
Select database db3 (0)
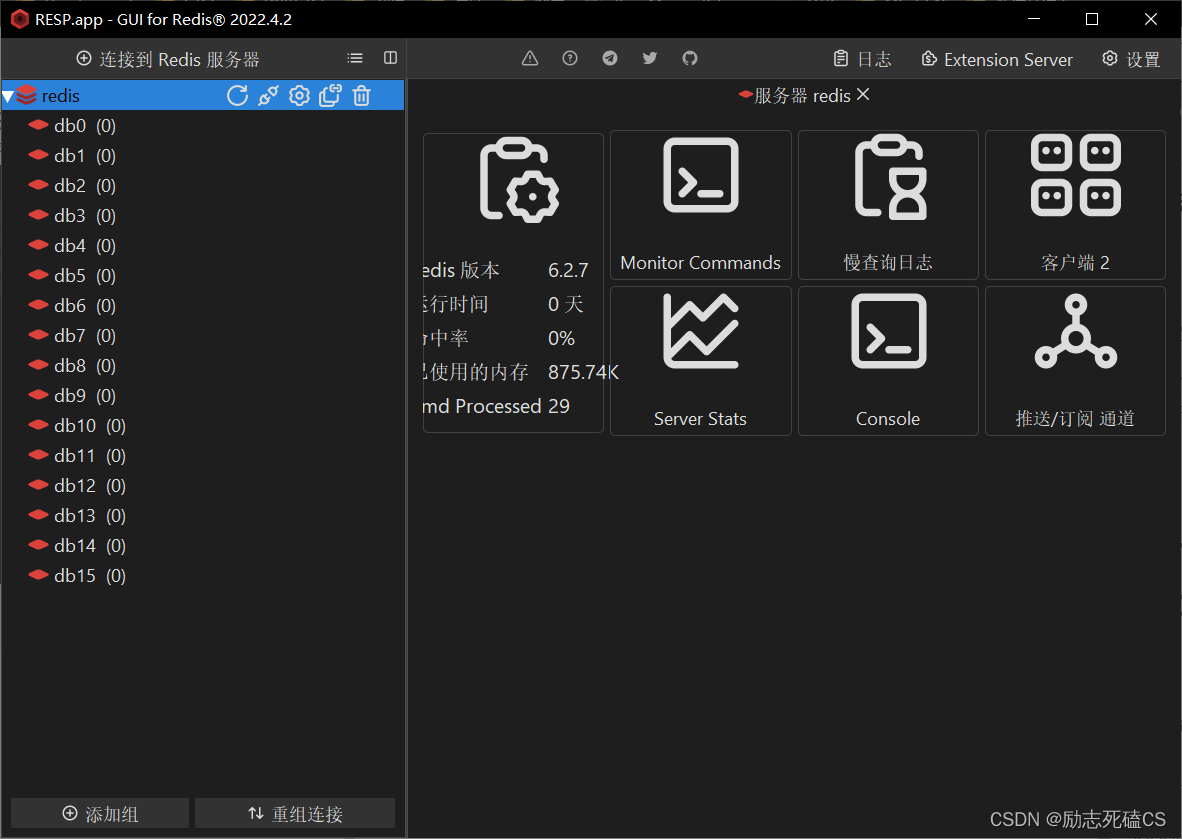(x=72, y=216)
